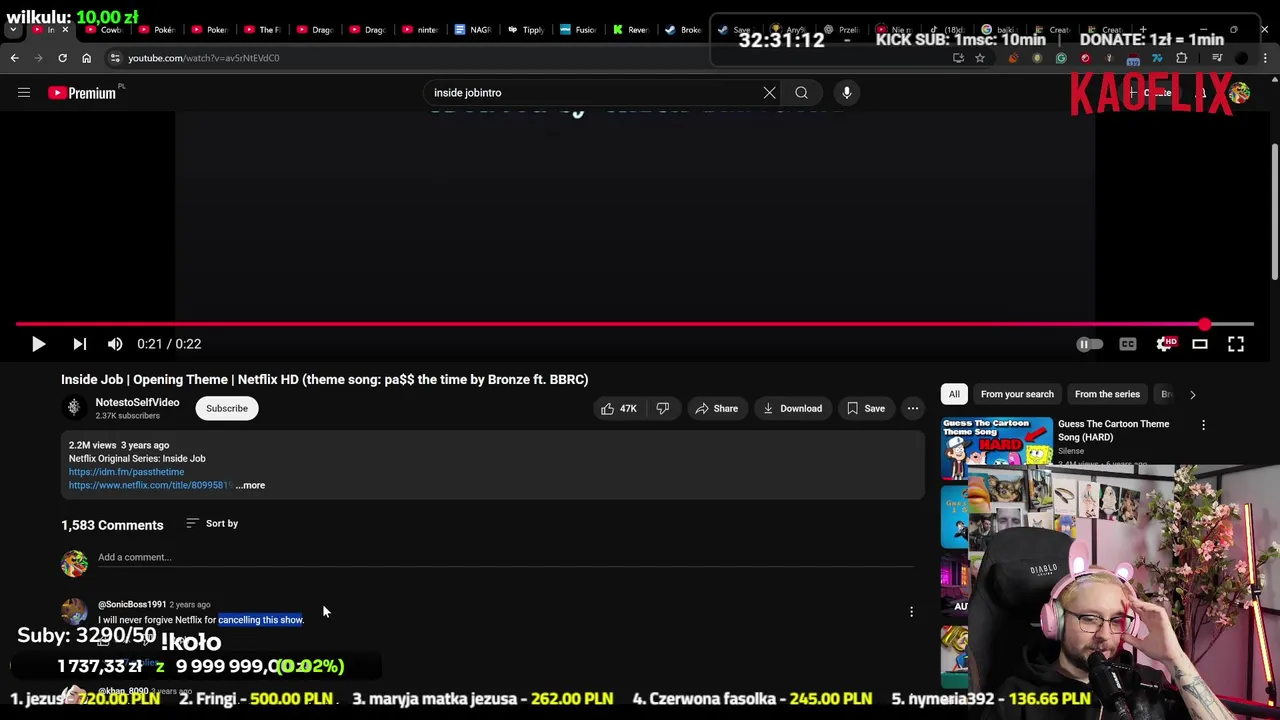Open the idm.fm/passthetime link
This screenshot has height=720, width=1280.
pyautogui.click(x=126, y=472)
